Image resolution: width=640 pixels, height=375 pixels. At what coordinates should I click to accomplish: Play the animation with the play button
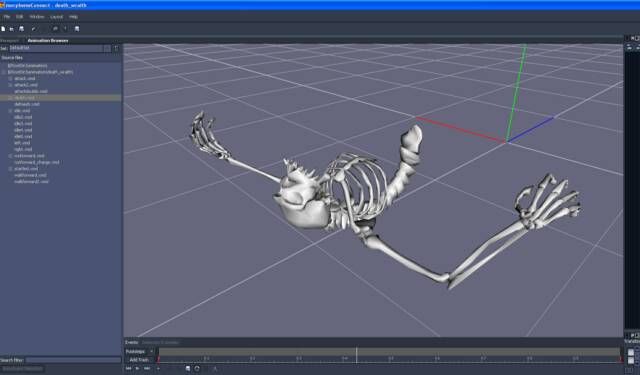138,368
